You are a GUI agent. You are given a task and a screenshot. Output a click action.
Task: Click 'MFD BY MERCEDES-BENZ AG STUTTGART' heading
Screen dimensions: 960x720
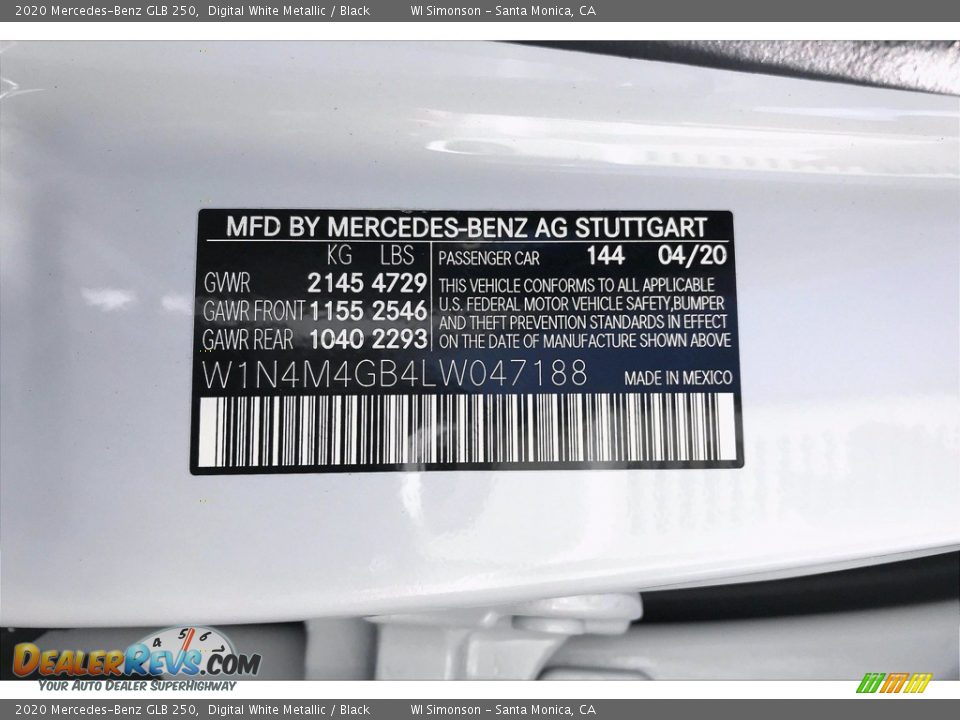coord(467,227)
